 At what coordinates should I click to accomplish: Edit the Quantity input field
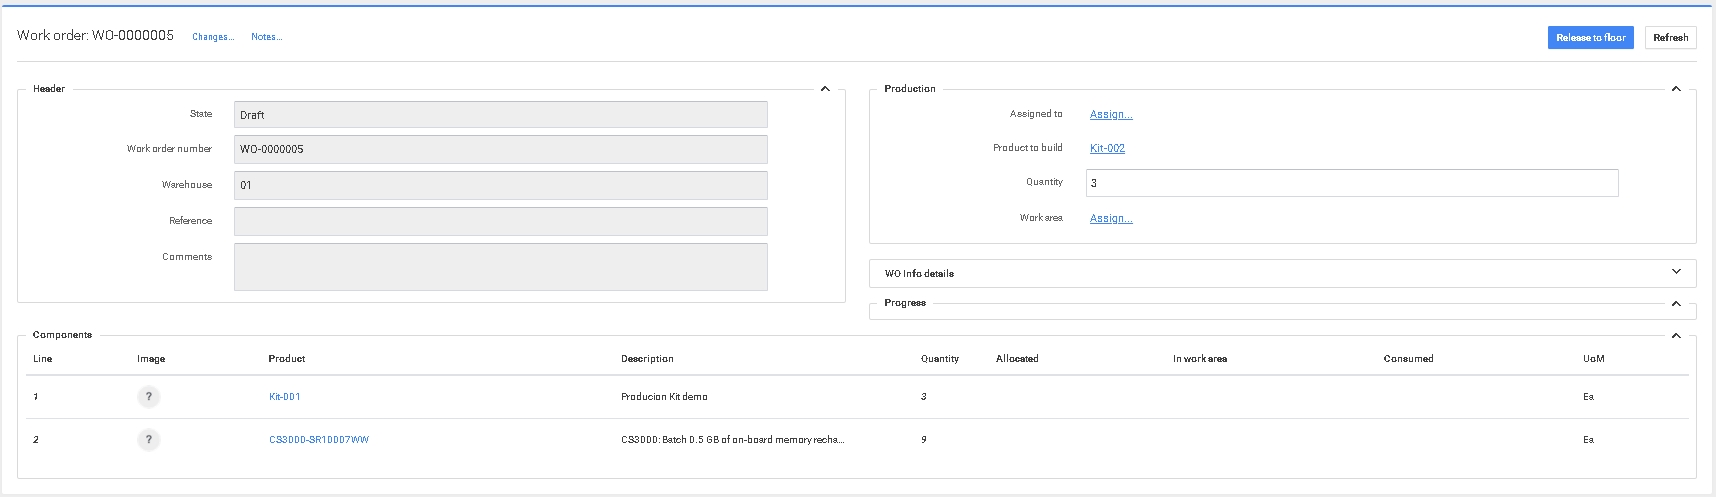(x=1351, y=183)
